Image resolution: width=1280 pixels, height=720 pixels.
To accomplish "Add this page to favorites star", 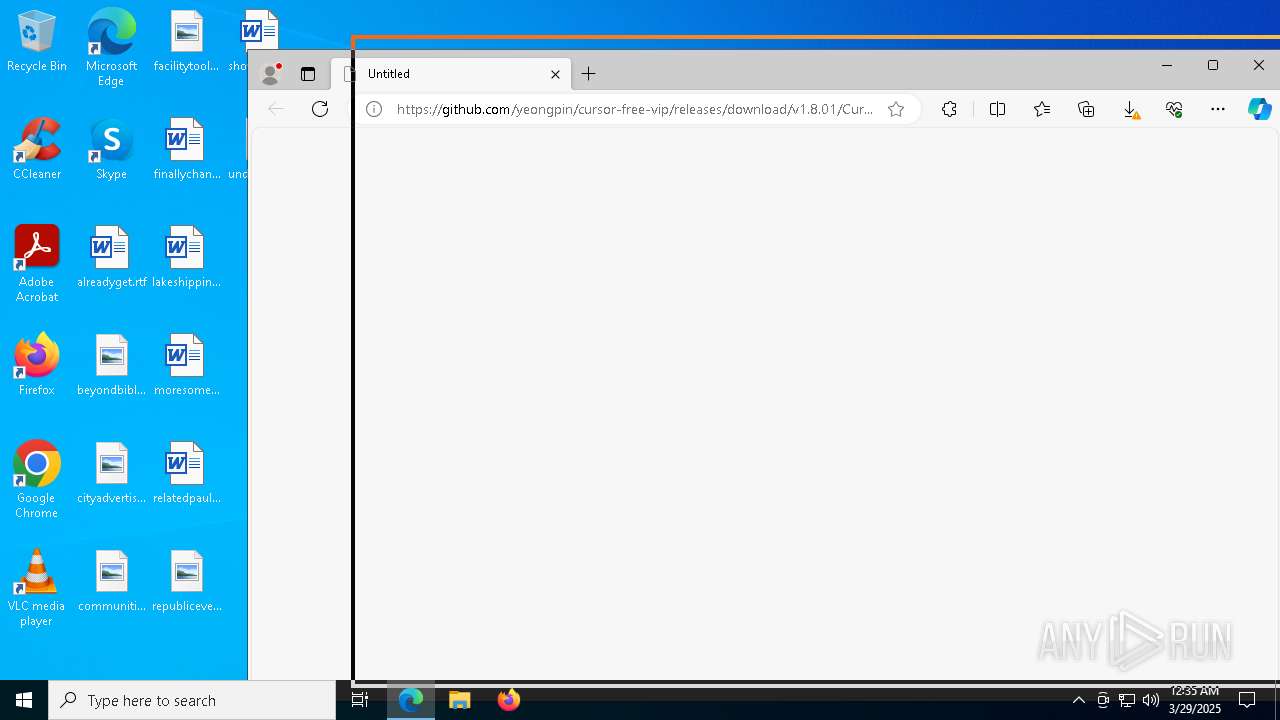I will (x=896, y=109).
